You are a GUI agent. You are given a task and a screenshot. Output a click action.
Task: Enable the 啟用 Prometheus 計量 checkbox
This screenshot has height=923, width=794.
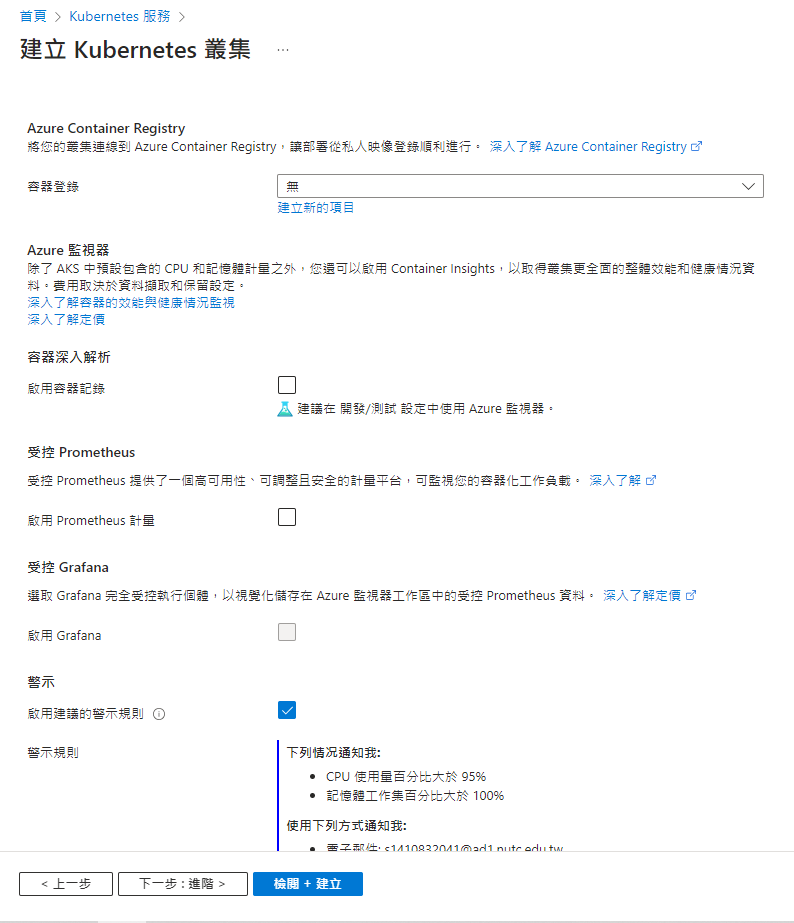click(287, 517)
